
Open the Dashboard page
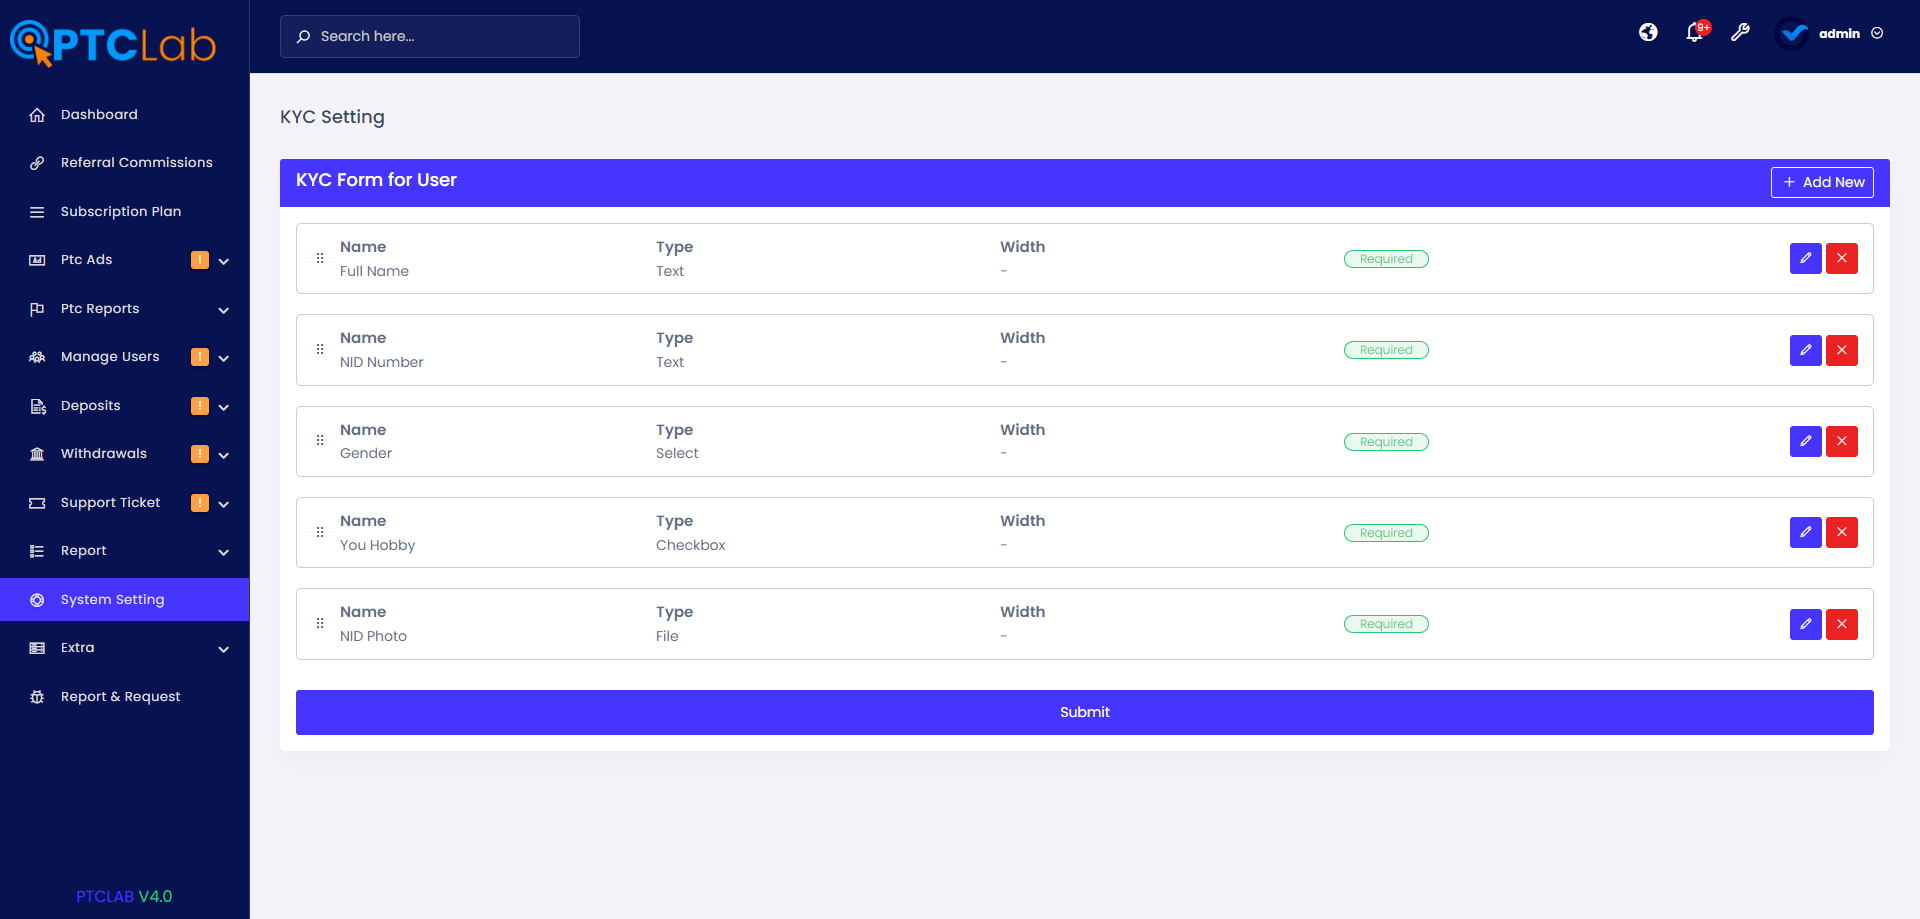click(x=97, y=114)
